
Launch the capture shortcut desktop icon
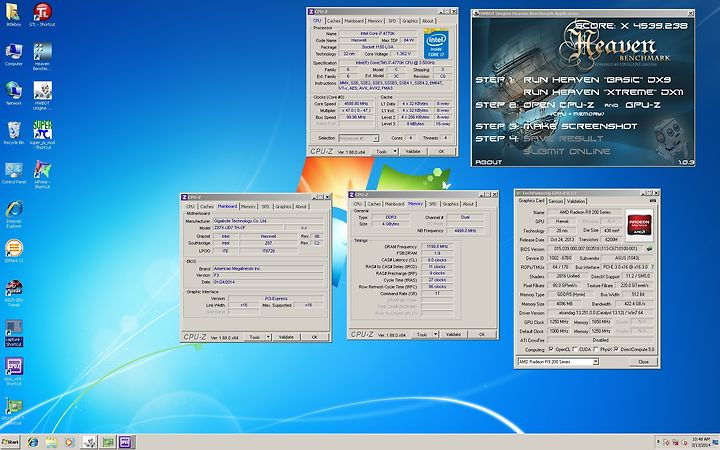click(x=13, y=333)
